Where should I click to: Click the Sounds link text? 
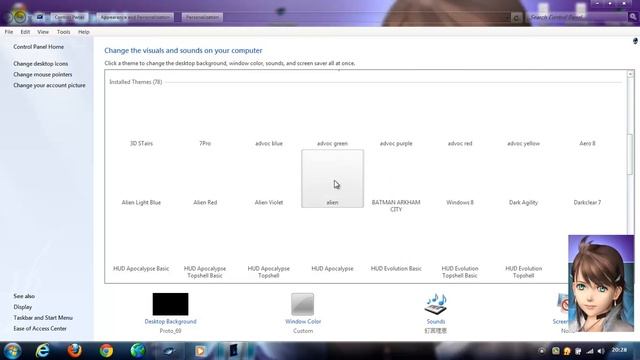(x=436, y=322)
